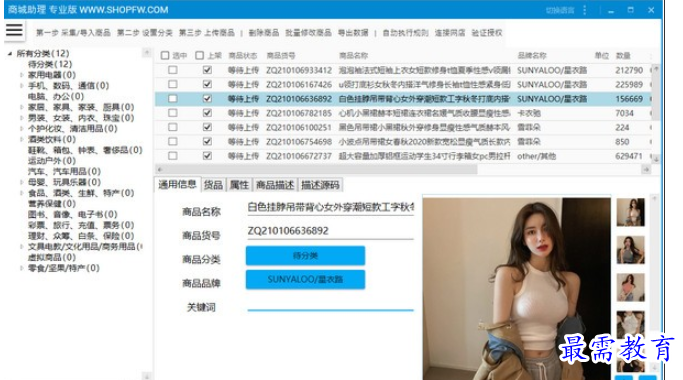This screenshot has width=683, height=380.
Task: Click 验证授权 in toolbar
Action: [x=487, y=33]
